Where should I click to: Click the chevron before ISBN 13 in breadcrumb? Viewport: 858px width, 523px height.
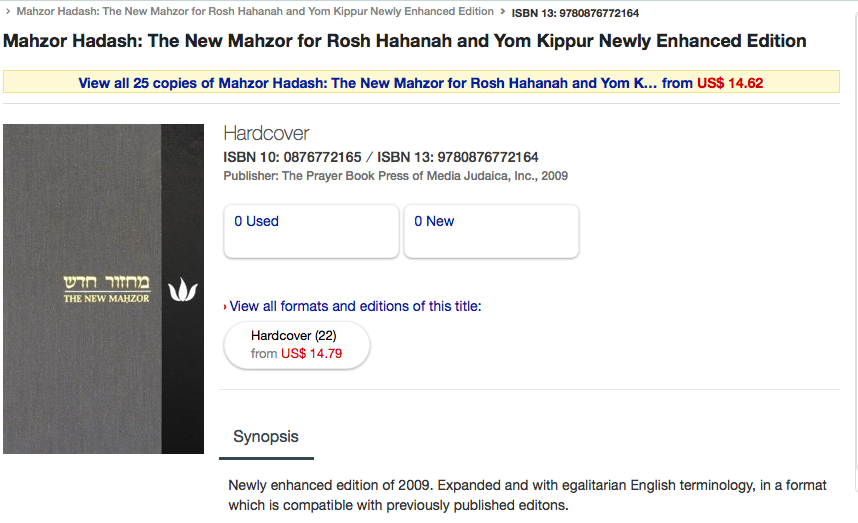[x=503, y=12]
